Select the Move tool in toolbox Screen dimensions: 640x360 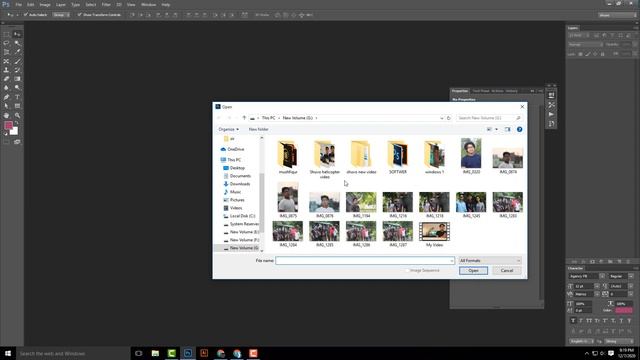point(17,35)
